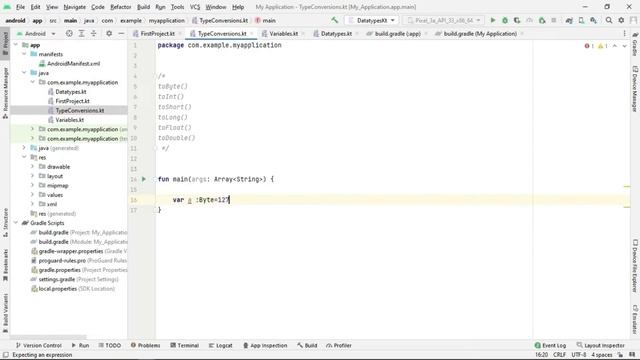640x360 pixels.
Task: Toggle Emulator right side panel
Action: (x=635, y=319)
